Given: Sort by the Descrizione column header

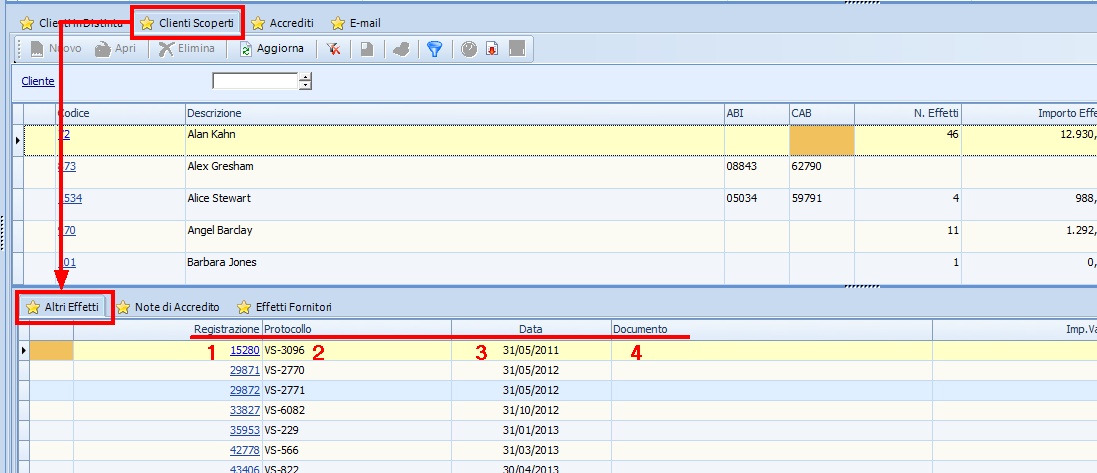Looking at the screenshot, I should [214, 113].
